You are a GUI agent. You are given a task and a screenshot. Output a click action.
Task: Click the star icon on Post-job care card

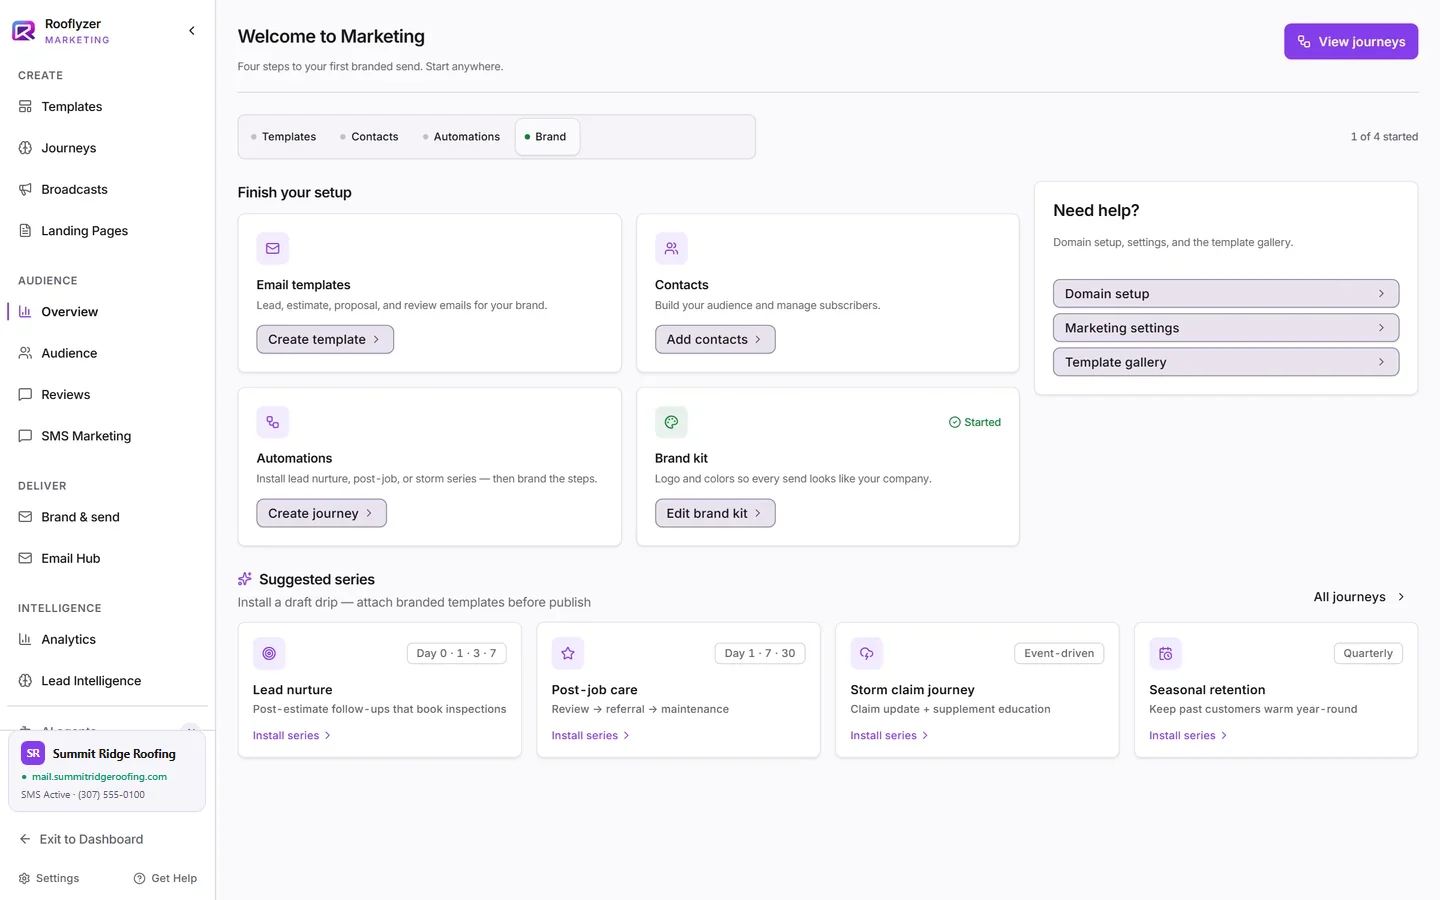point(568,653)
